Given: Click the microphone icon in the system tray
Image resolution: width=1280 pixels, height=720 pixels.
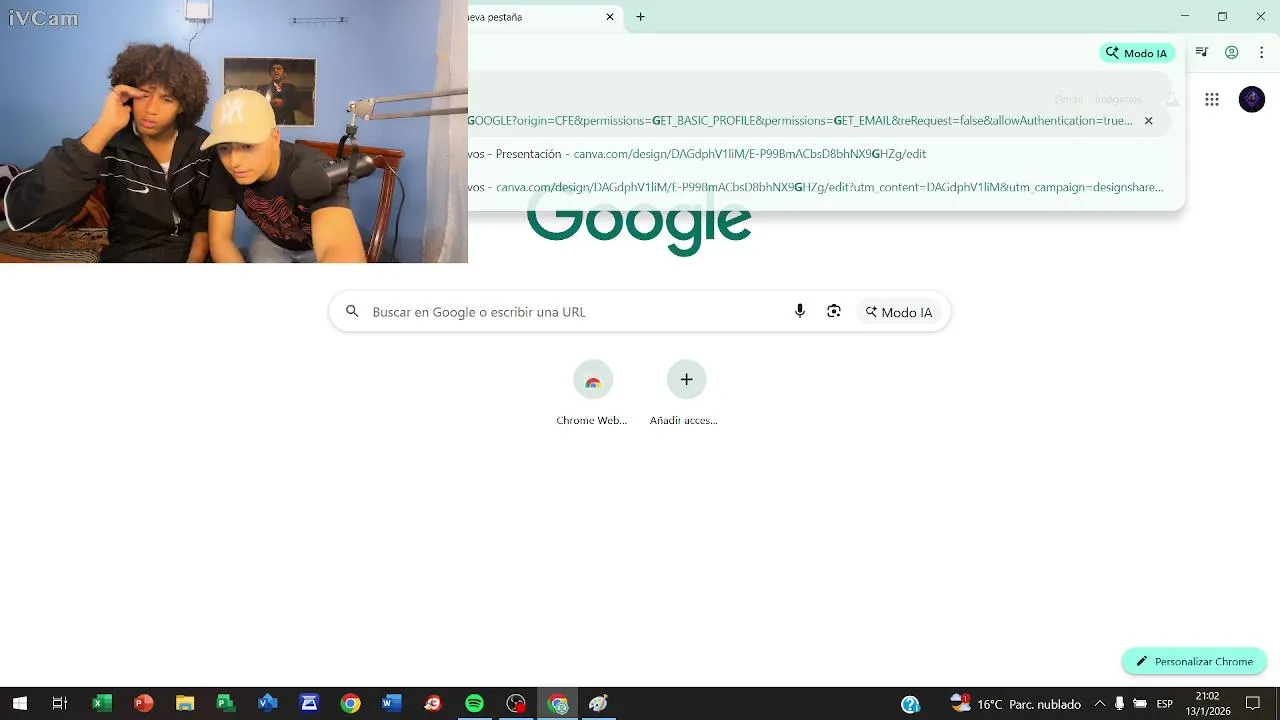Looking at the screenshot, I should pos(1119,704).
